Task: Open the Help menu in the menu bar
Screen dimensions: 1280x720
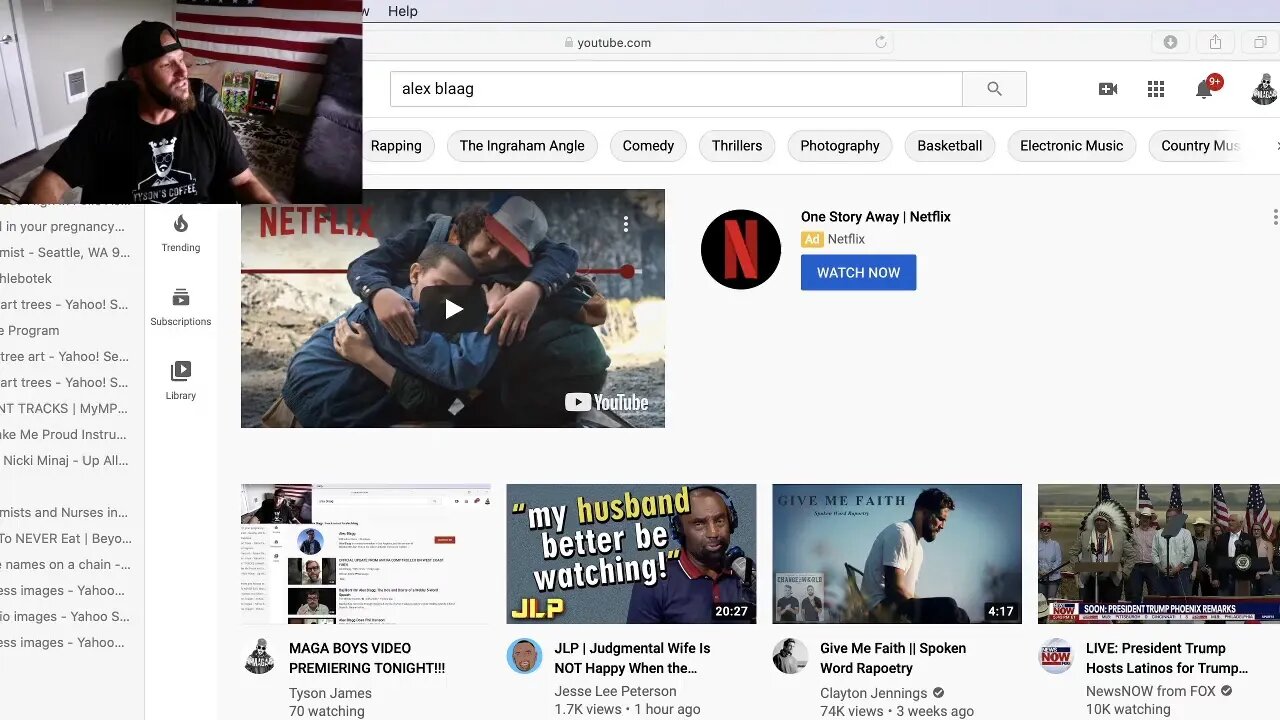Action: coord(403,11)
